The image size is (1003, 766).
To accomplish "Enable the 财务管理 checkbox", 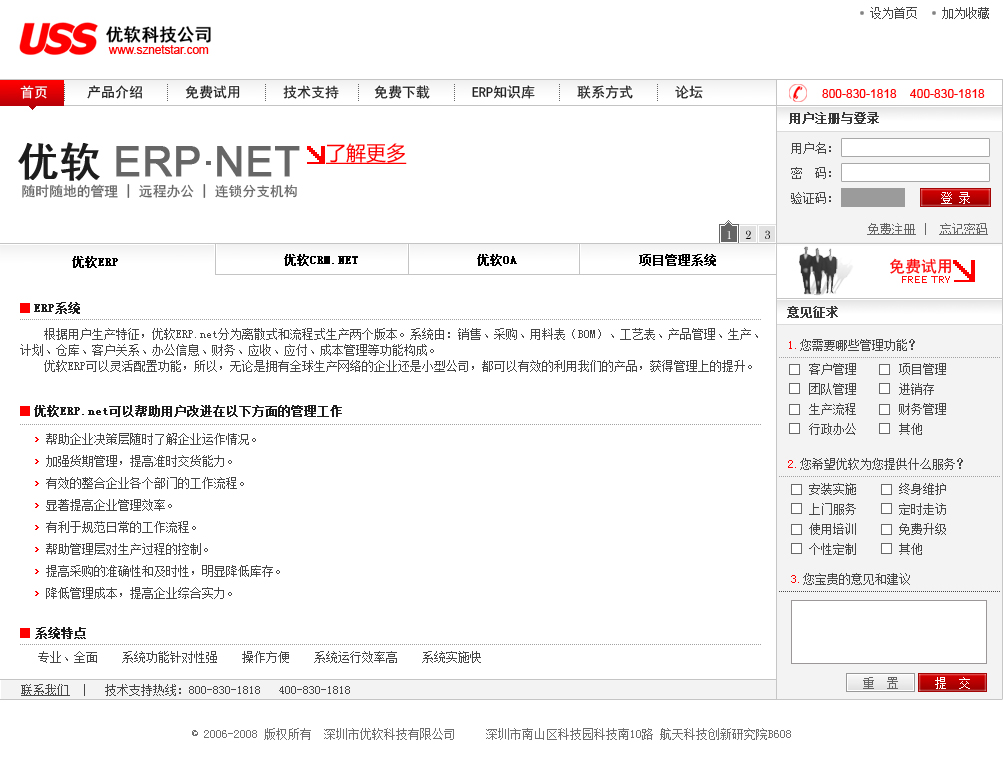I will tap(884, 409).
